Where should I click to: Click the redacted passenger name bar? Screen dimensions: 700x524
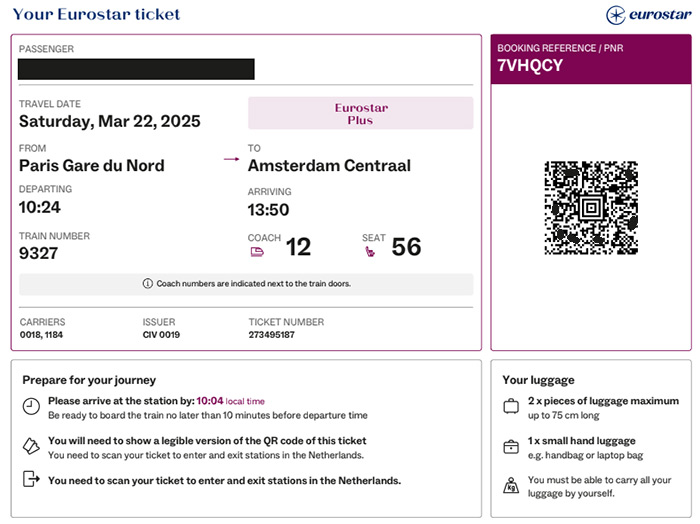pos(136,69)
